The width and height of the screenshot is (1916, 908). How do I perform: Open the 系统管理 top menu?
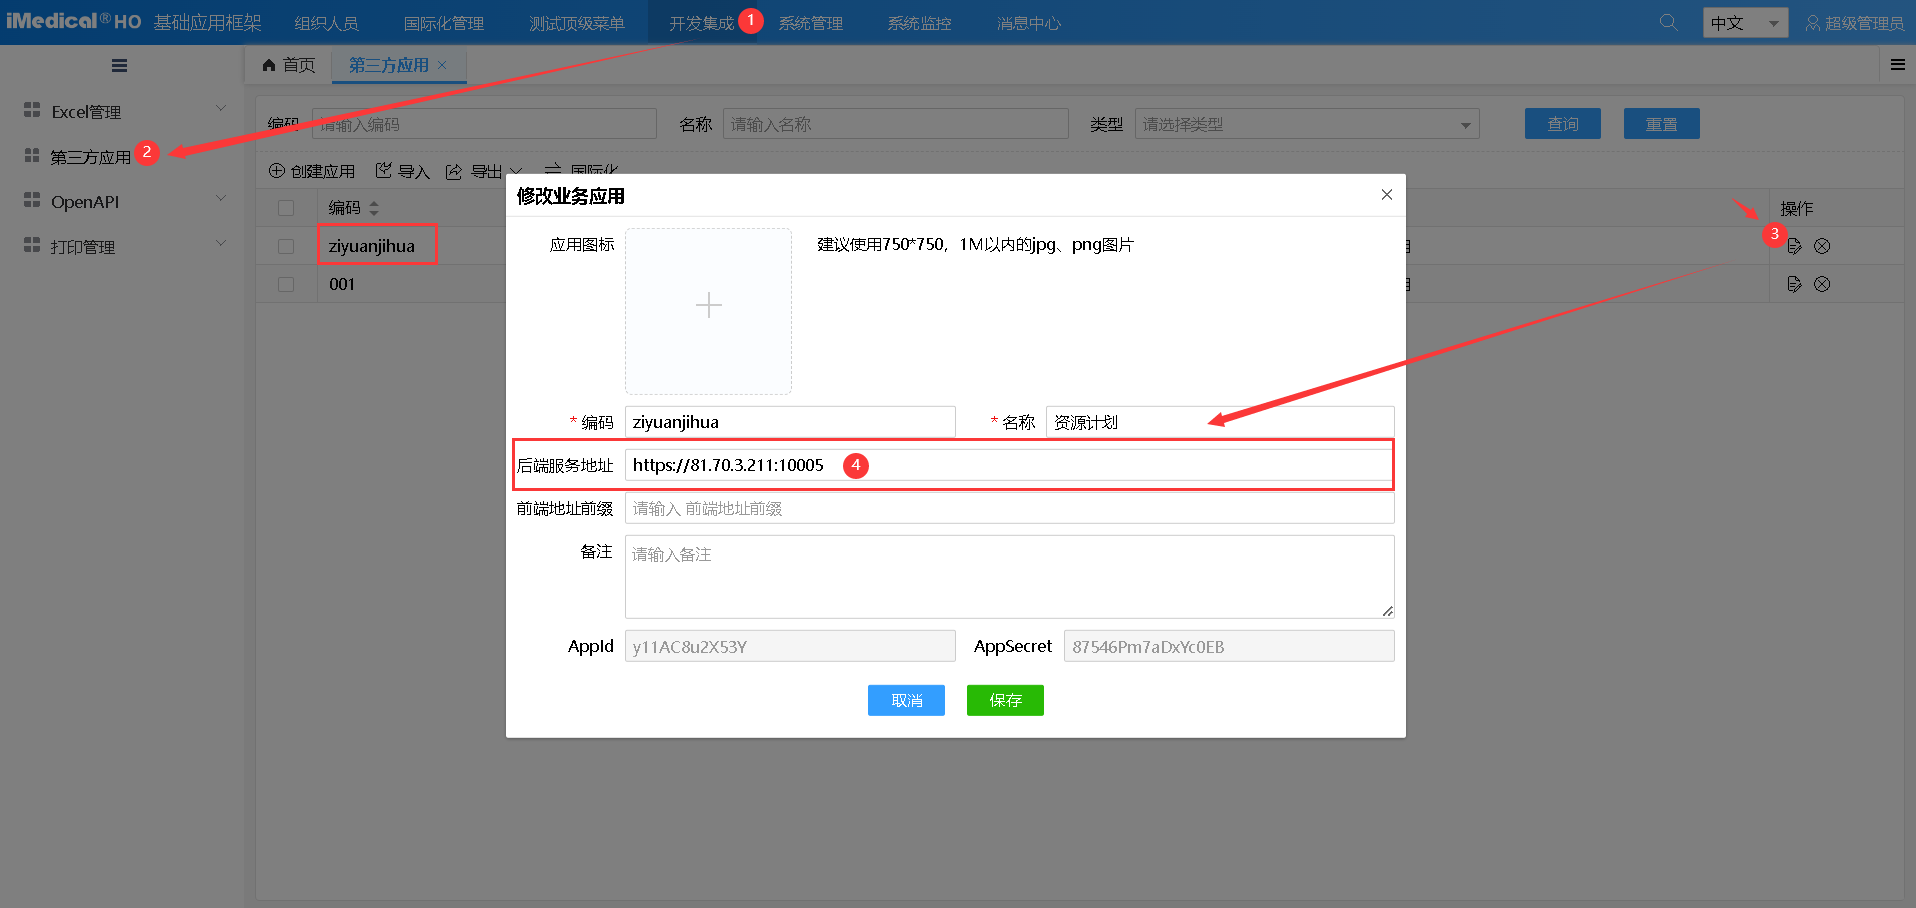[x=810, y=23]
